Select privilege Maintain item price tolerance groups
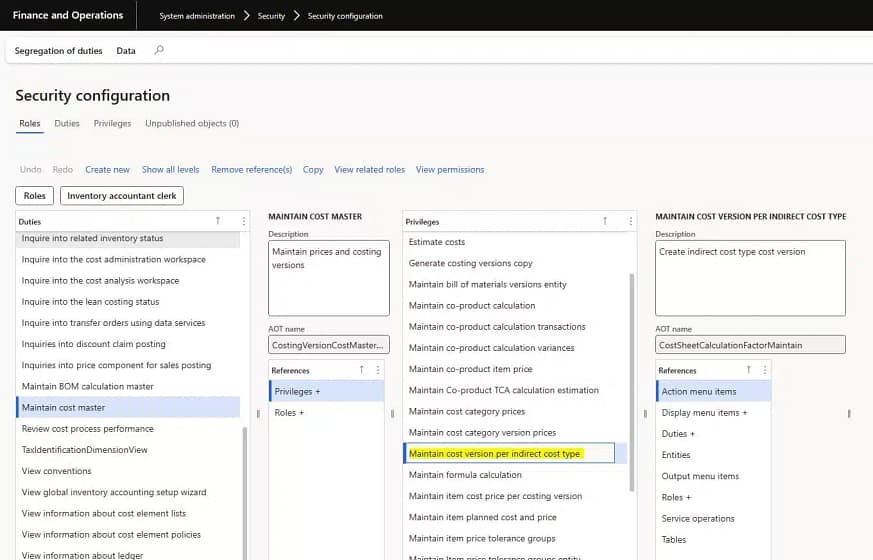873x560 pixels. coord(516,538)
